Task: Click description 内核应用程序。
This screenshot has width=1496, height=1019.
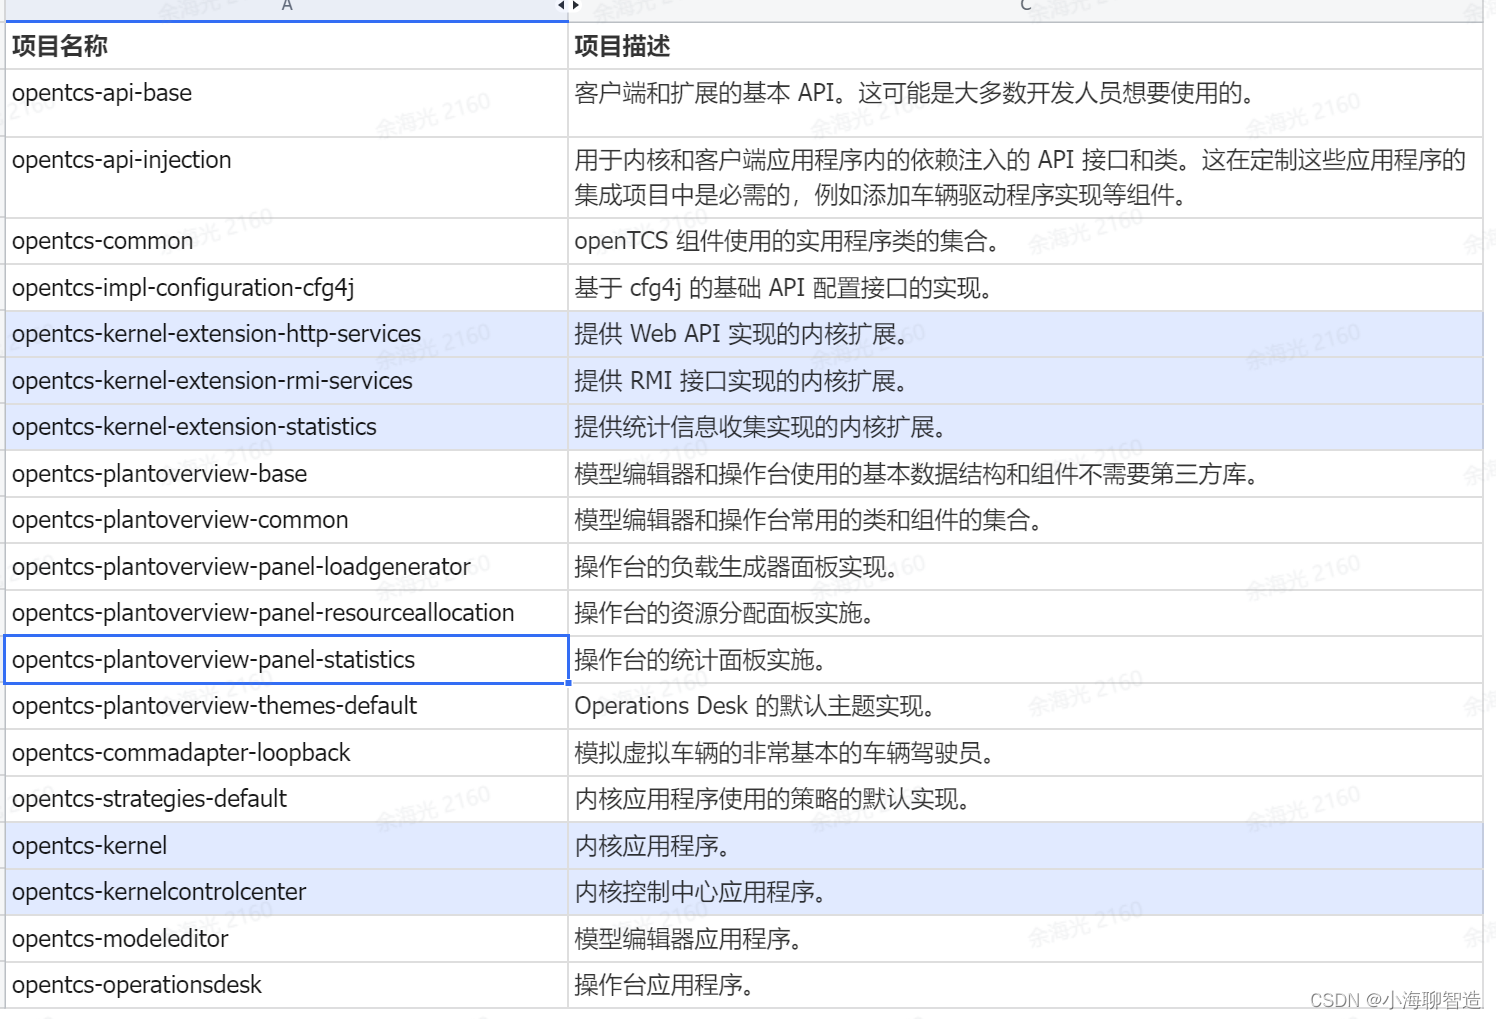Action: point(1025,846)
